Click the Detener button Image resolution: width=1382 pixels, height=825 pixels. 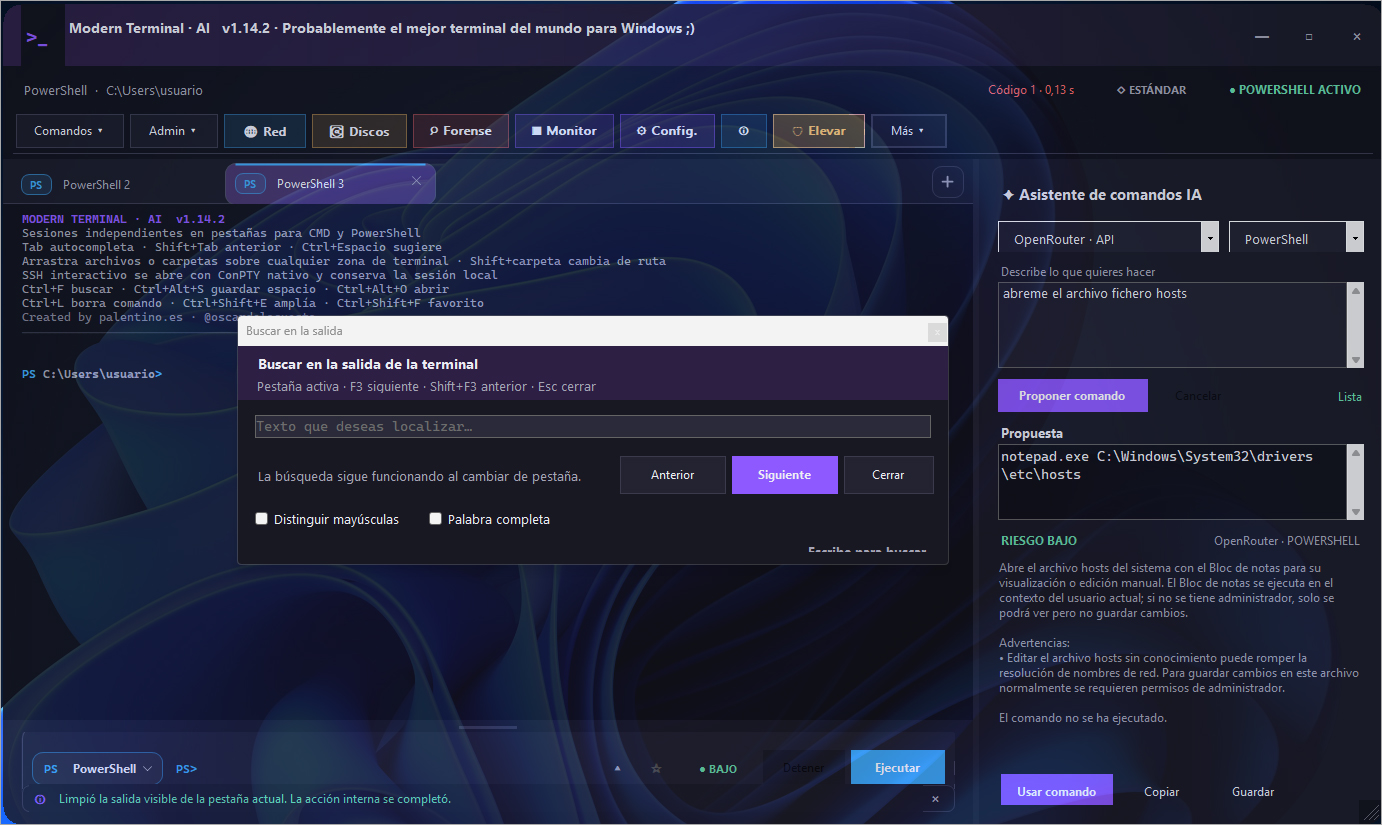804,768
